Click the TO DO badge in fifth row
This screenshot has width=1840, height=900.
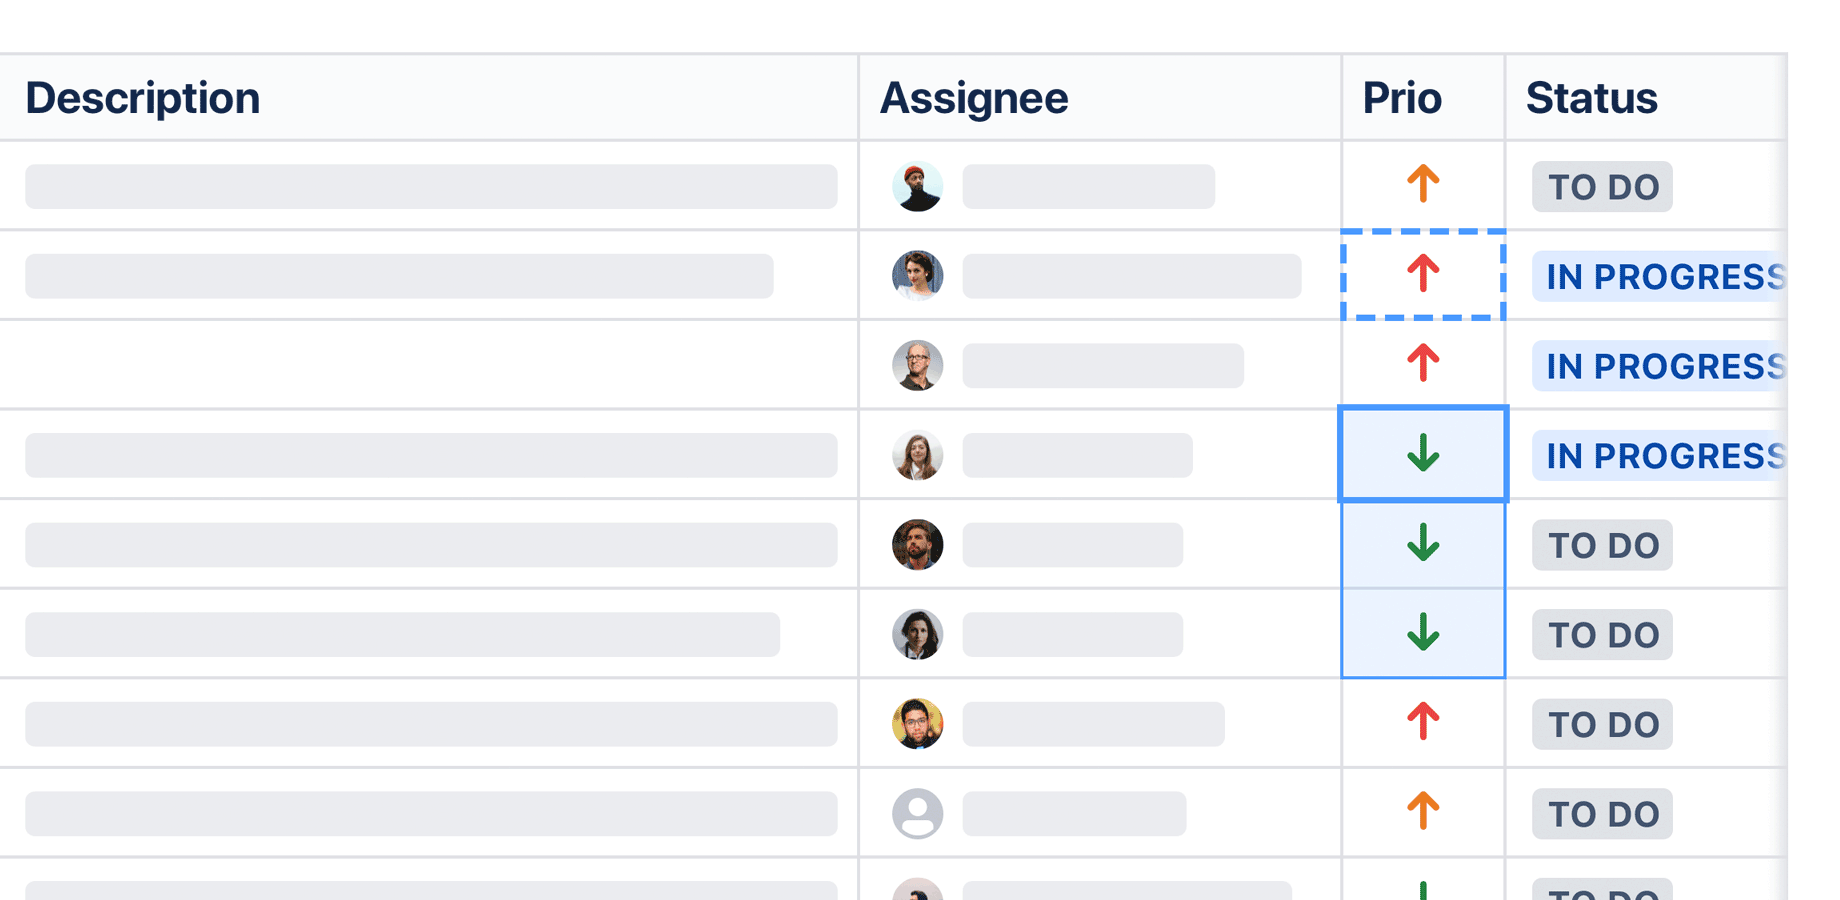(1601, 544)
